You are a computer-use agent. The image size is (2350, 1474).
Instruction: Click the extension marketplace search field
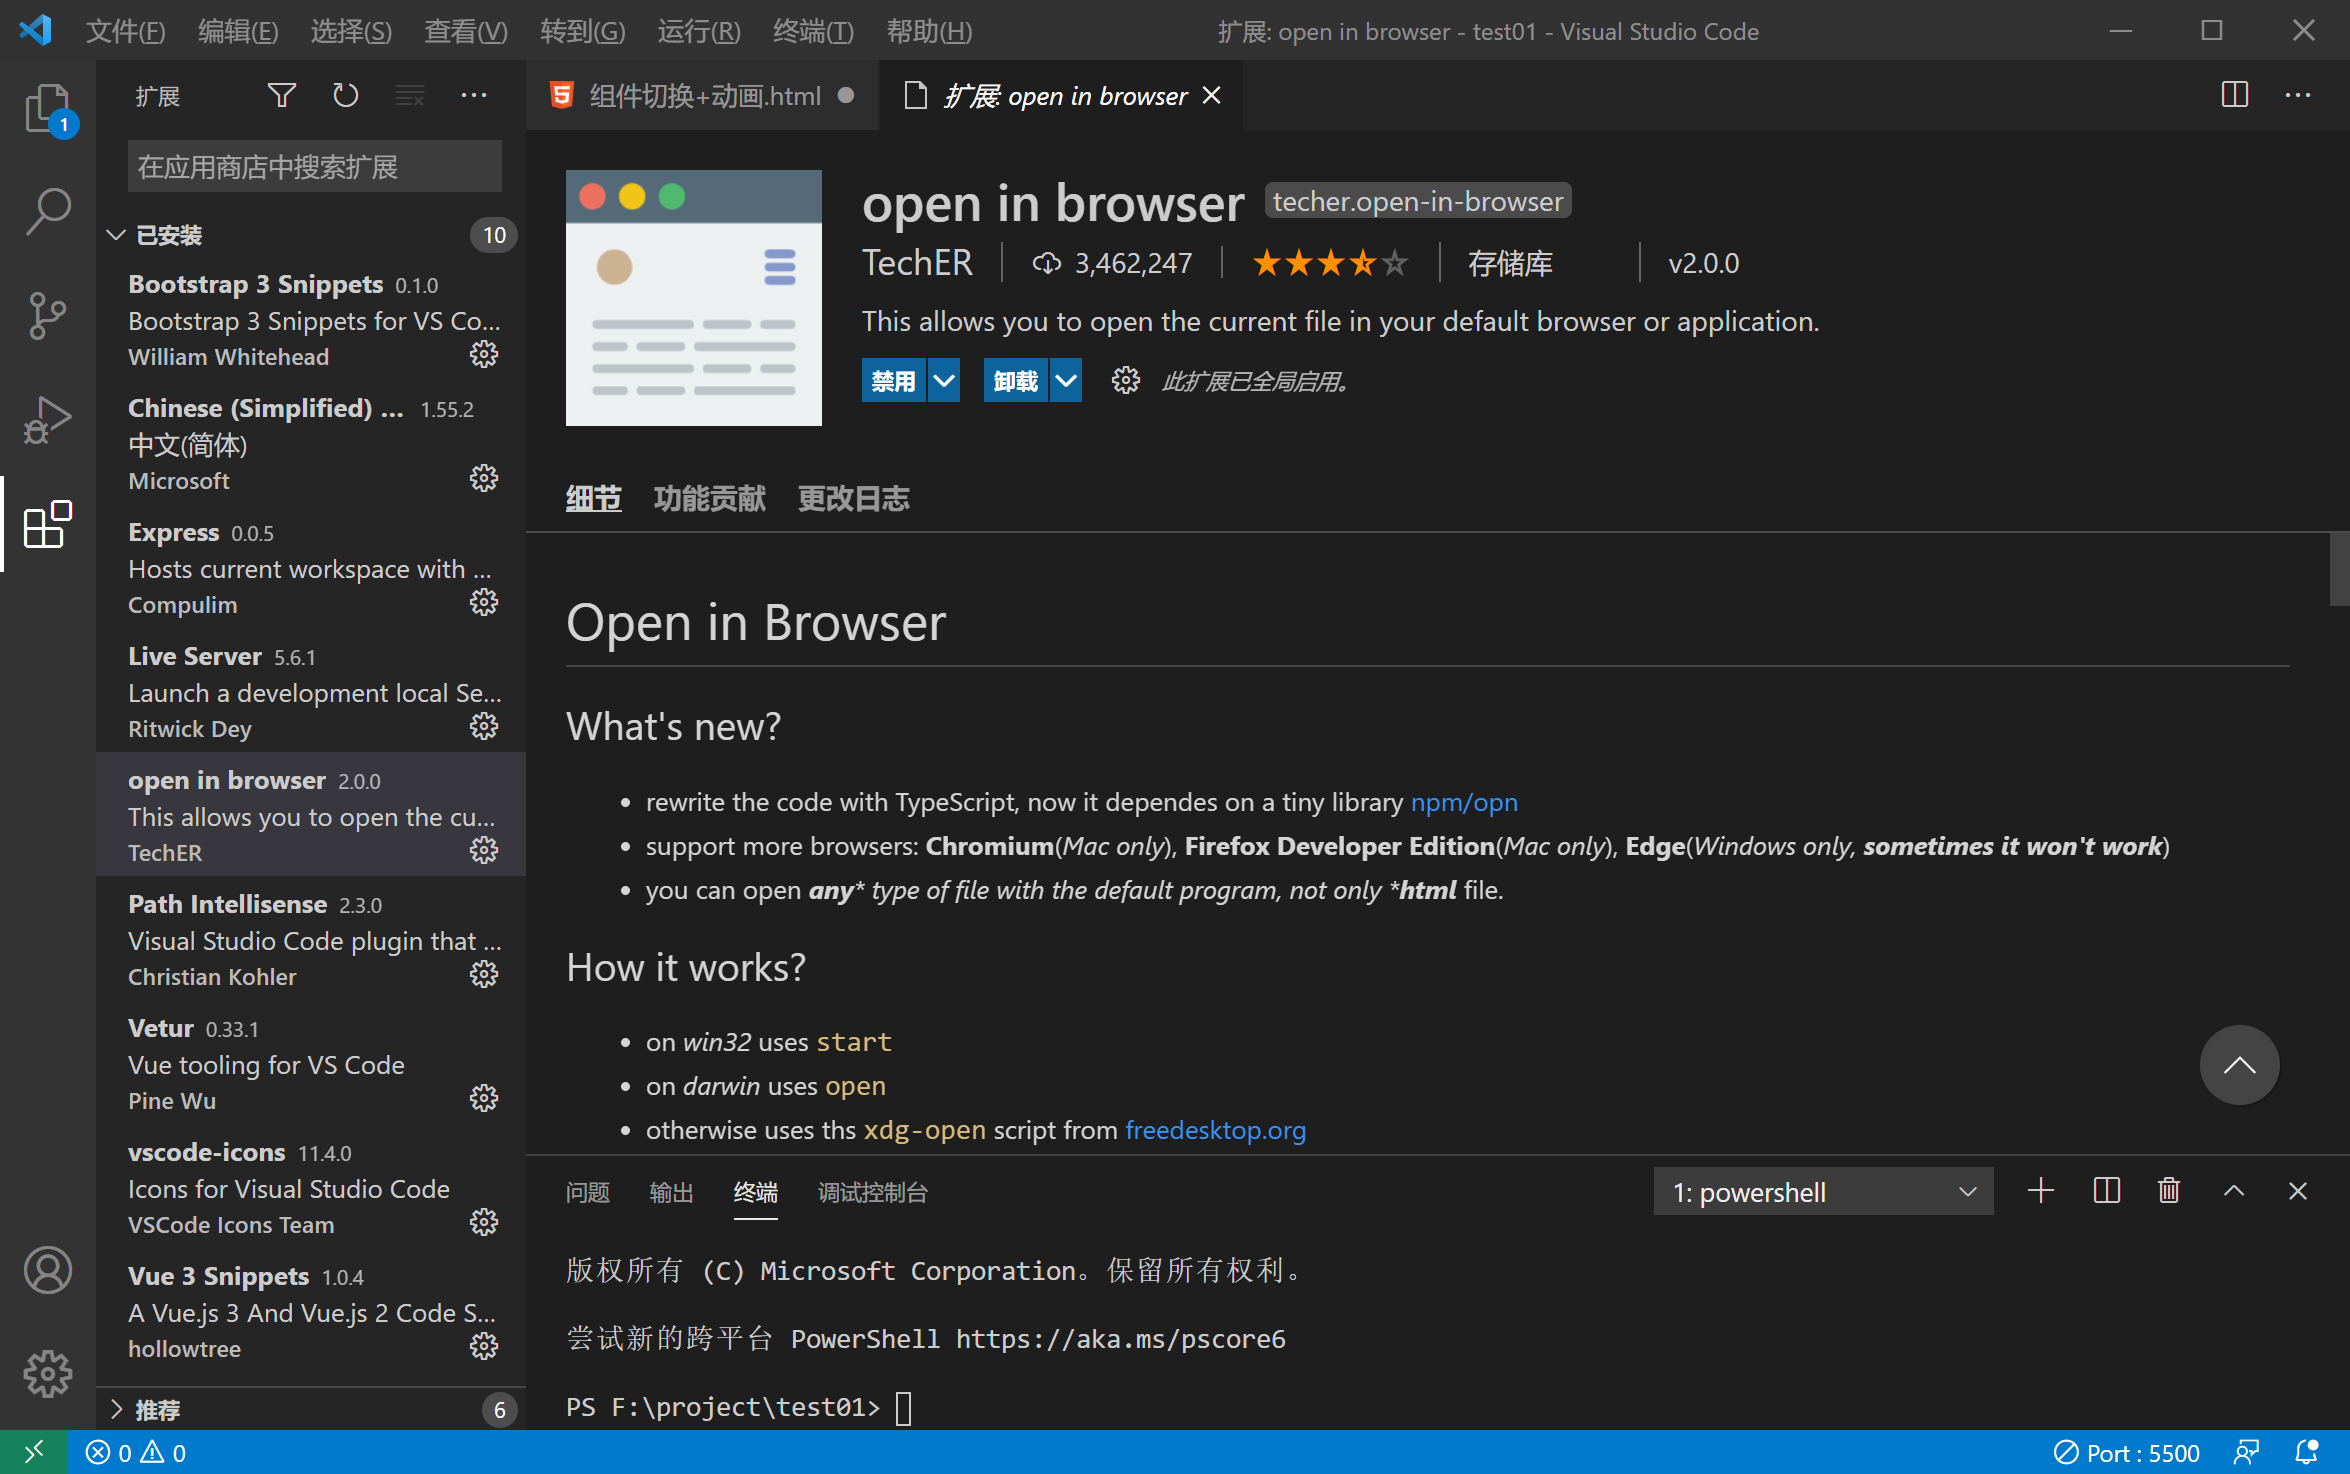coord(313,166)
